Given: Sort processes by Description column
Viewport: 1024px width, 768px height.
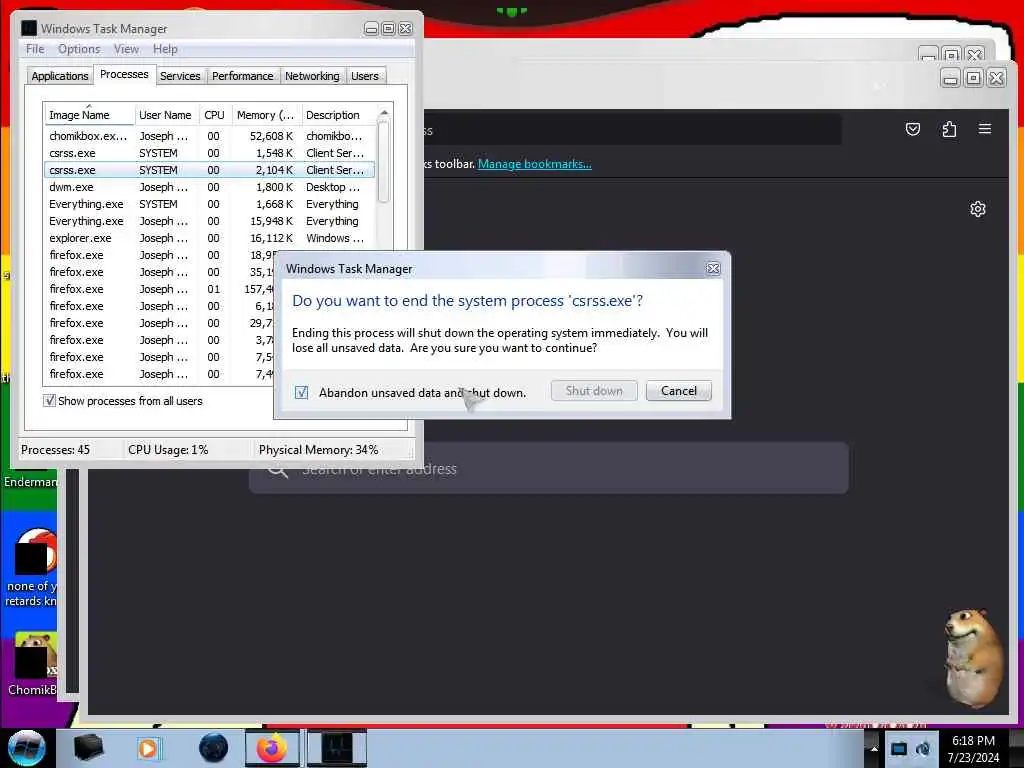Looking at the screenshot, I should point(338,115).
